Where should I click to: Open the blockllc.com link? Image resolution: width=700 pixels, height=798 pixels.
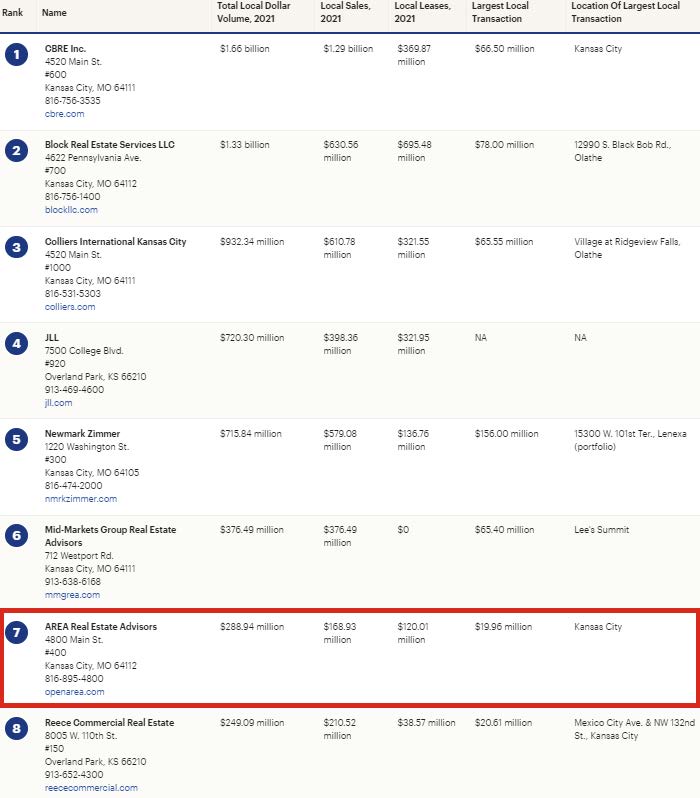[x=71, y=210]
